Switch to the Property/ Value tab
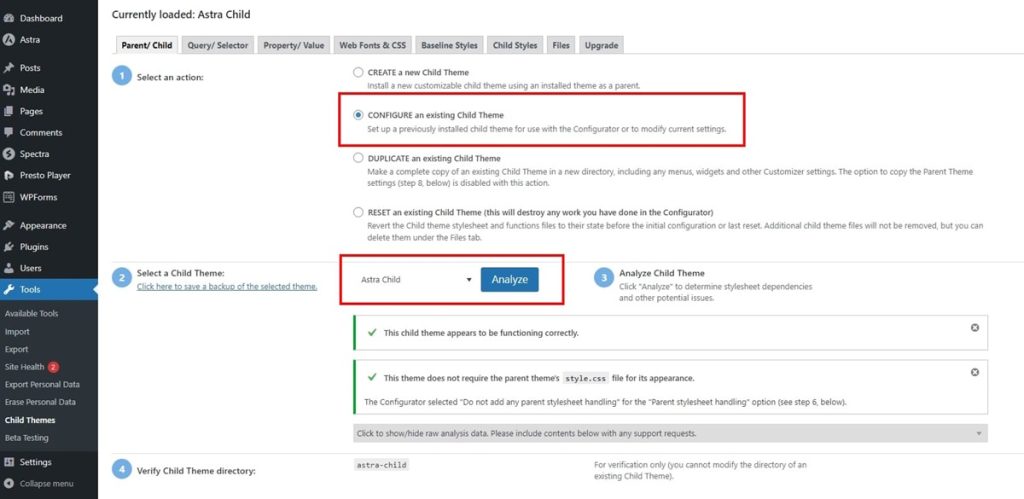Viewport: 1024px width, 499px height. [293, 45]
